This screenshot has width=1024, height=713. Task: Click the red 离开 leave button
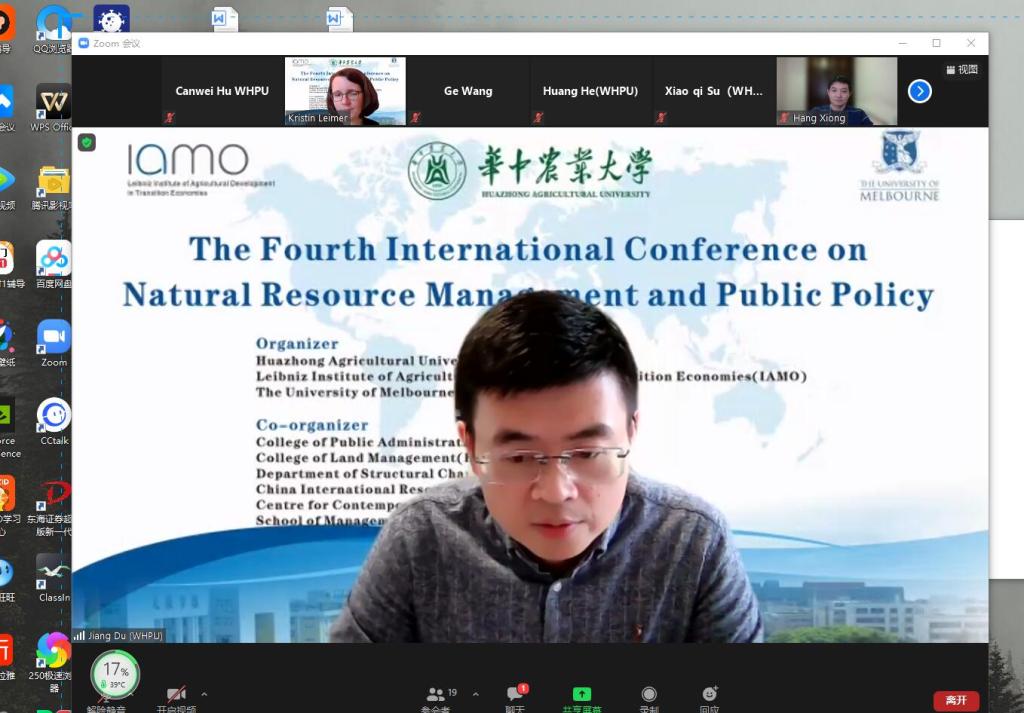click(x=956, y=700)
